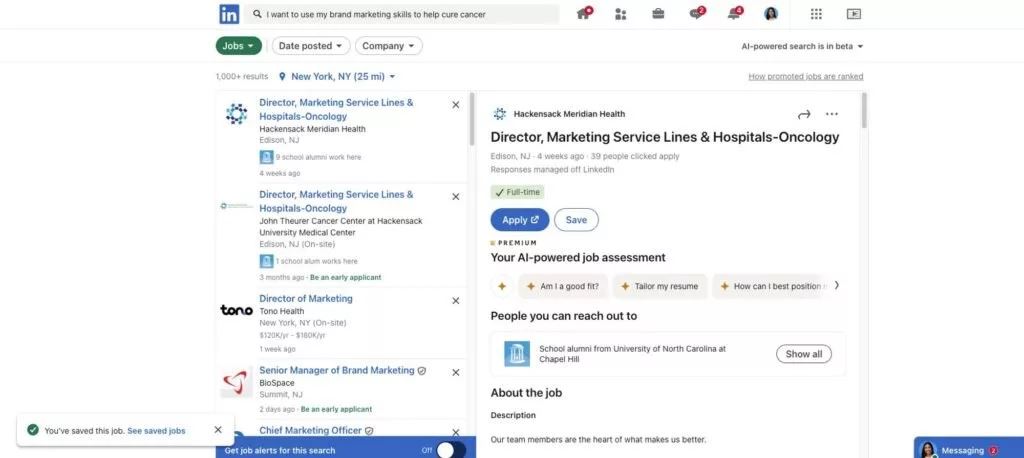Open Senior Manager of Brand Marketing job
Viewport: 1024px width, 458px height.
pos(337,370)
